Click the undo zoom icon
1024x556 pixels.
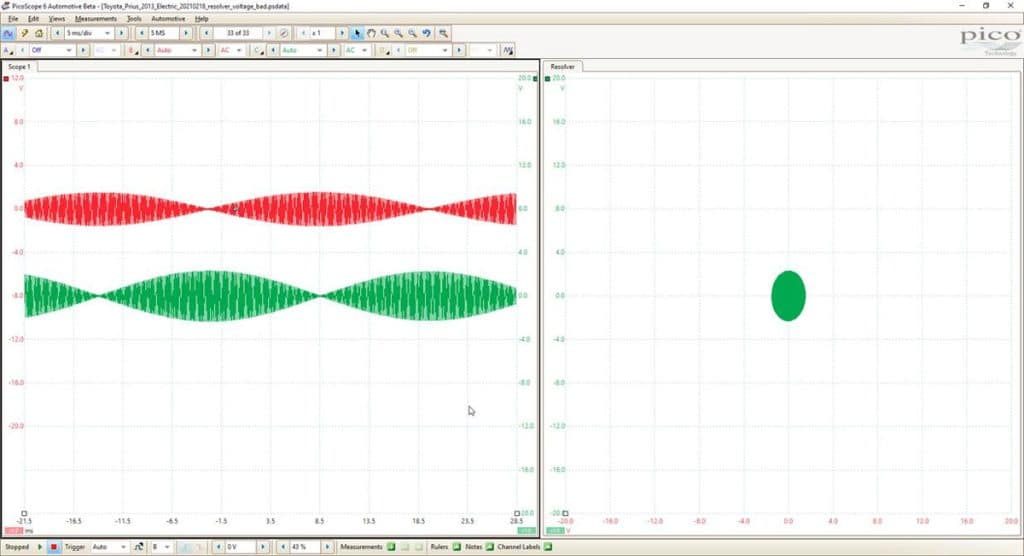(x=426, y=33)
